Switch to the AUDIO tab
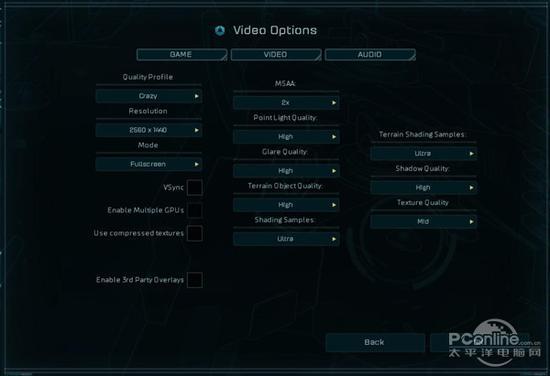The height and width of the screenshot is (376, 550). click(370, 55)
